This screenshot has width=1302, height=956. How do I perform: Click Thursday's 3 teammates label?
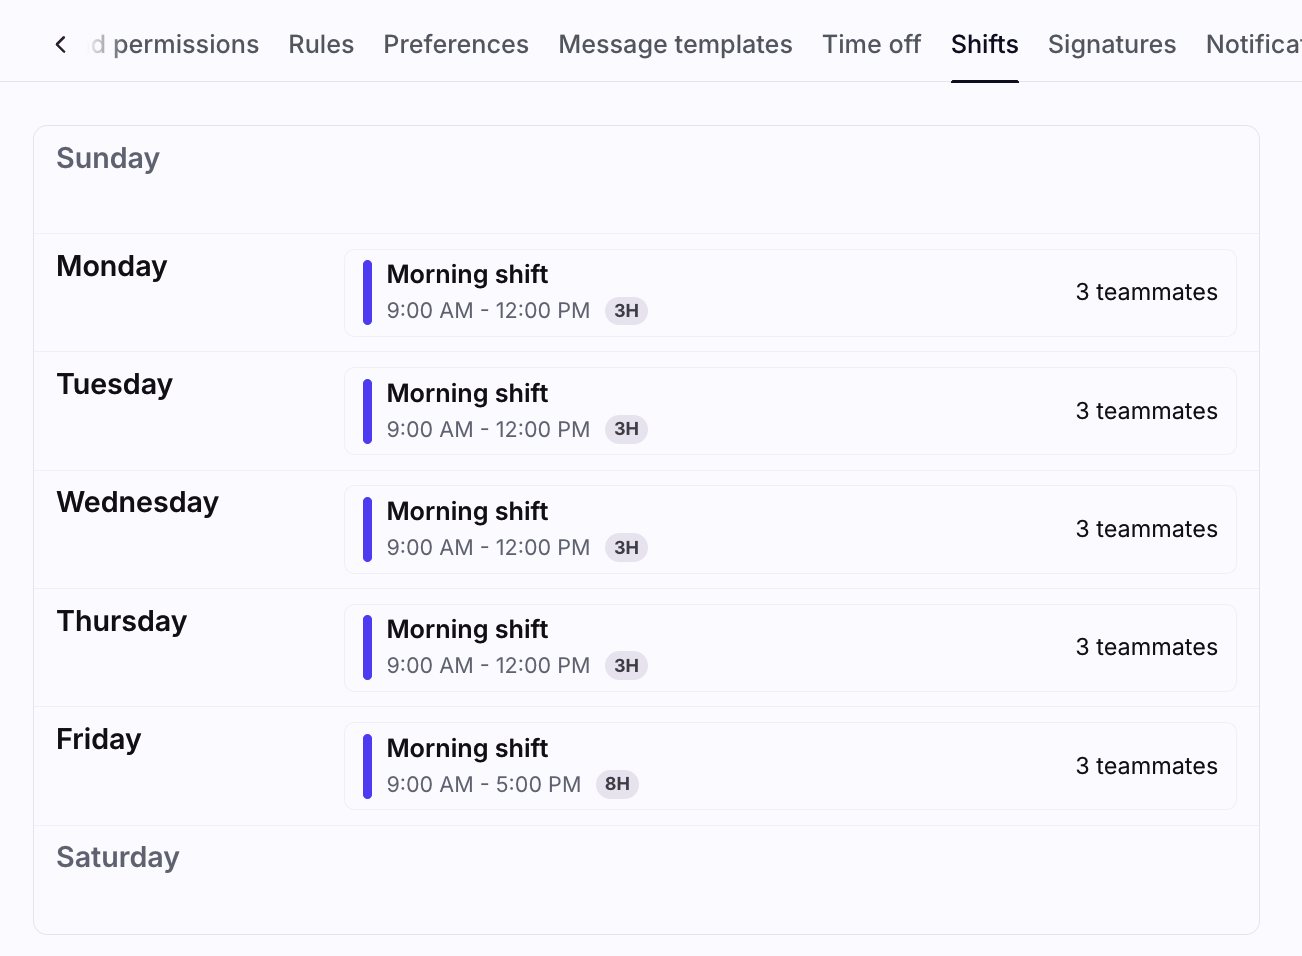pos(1146,647)
